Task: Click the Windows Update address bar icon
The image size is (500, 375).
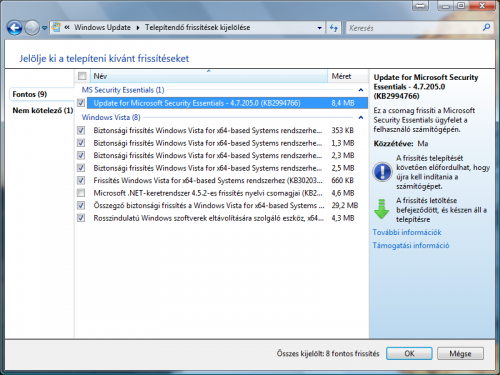Action: coord(56,27)
